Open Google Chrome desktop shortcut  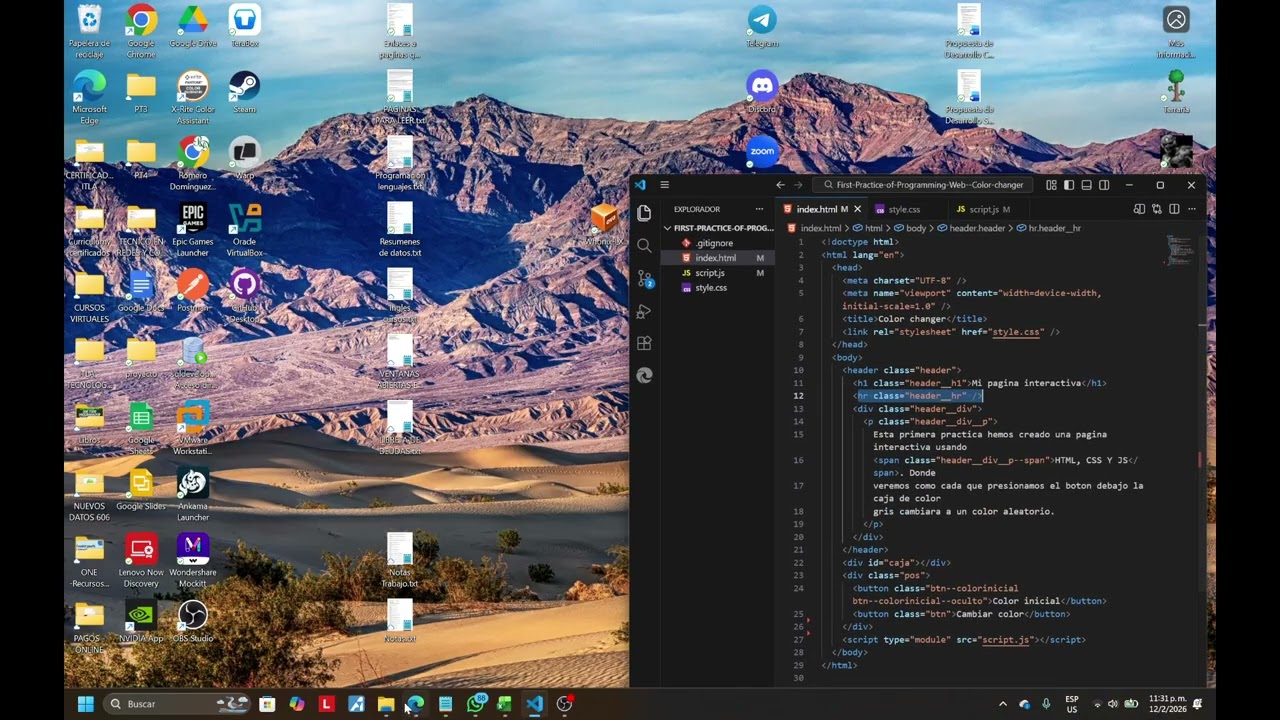pos(141,31)
